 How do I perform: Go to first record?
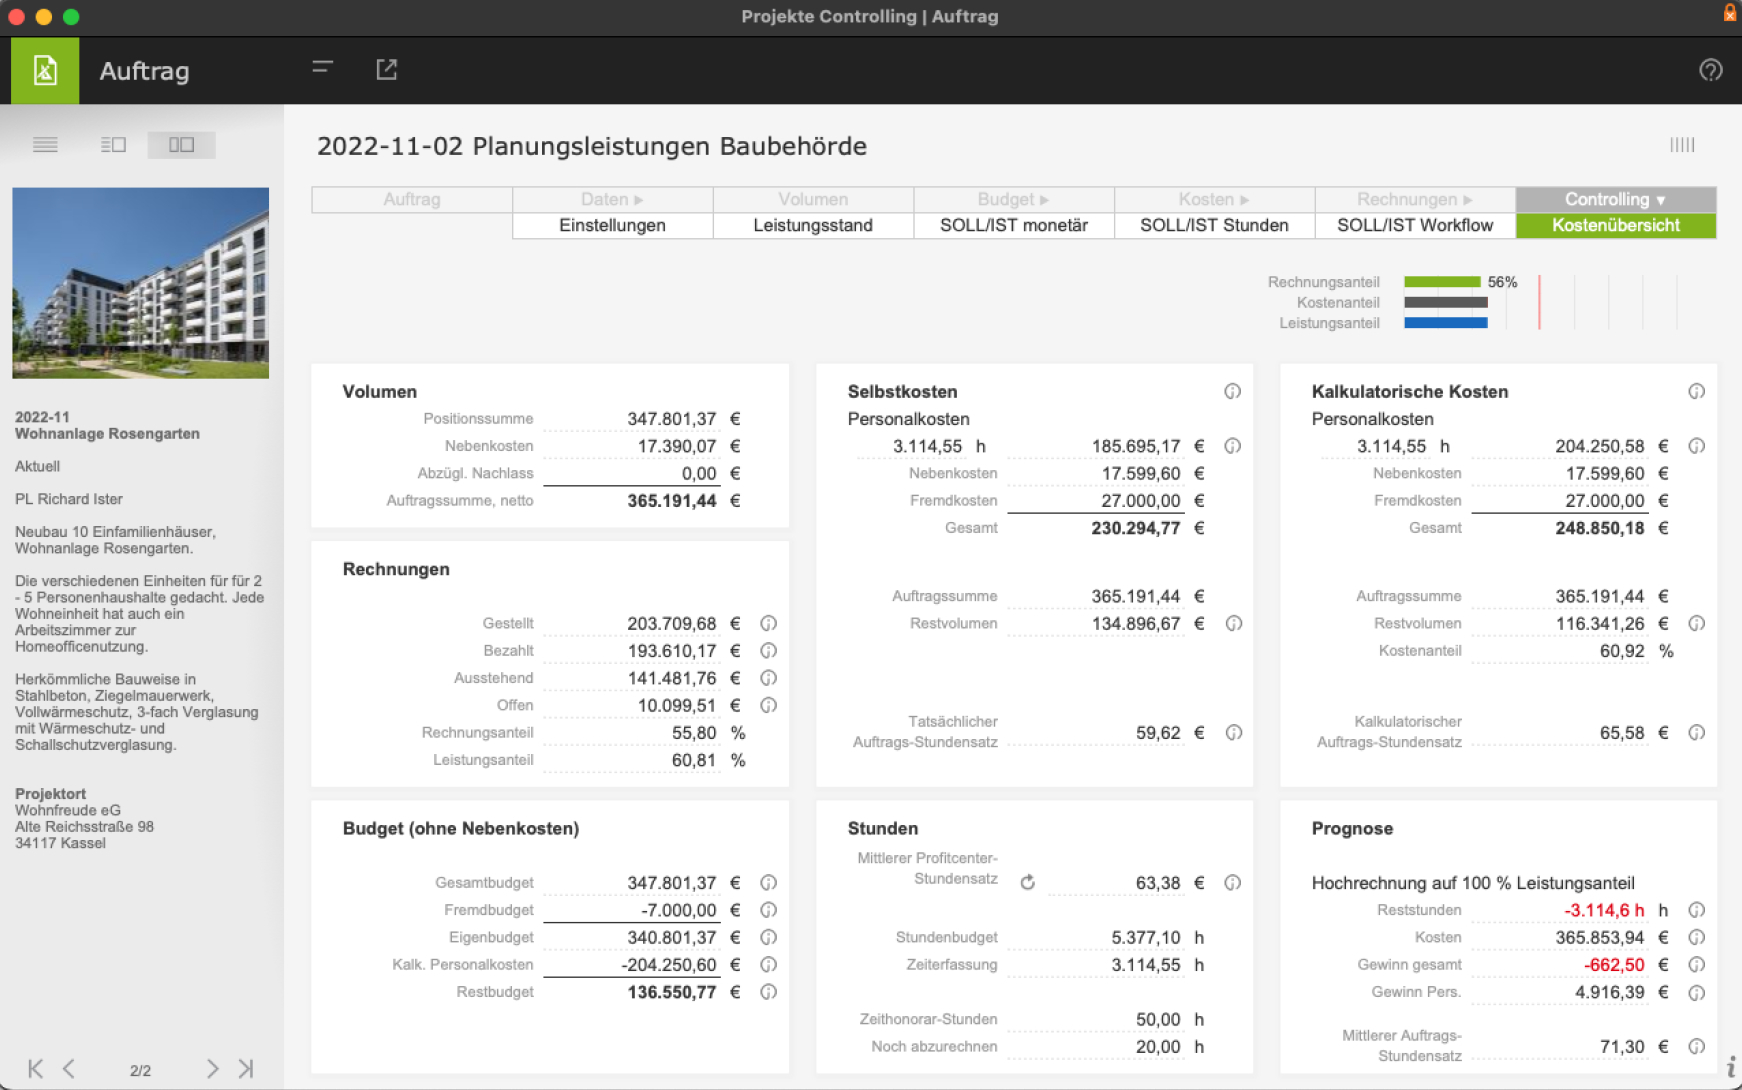(x=35, y=1068)
